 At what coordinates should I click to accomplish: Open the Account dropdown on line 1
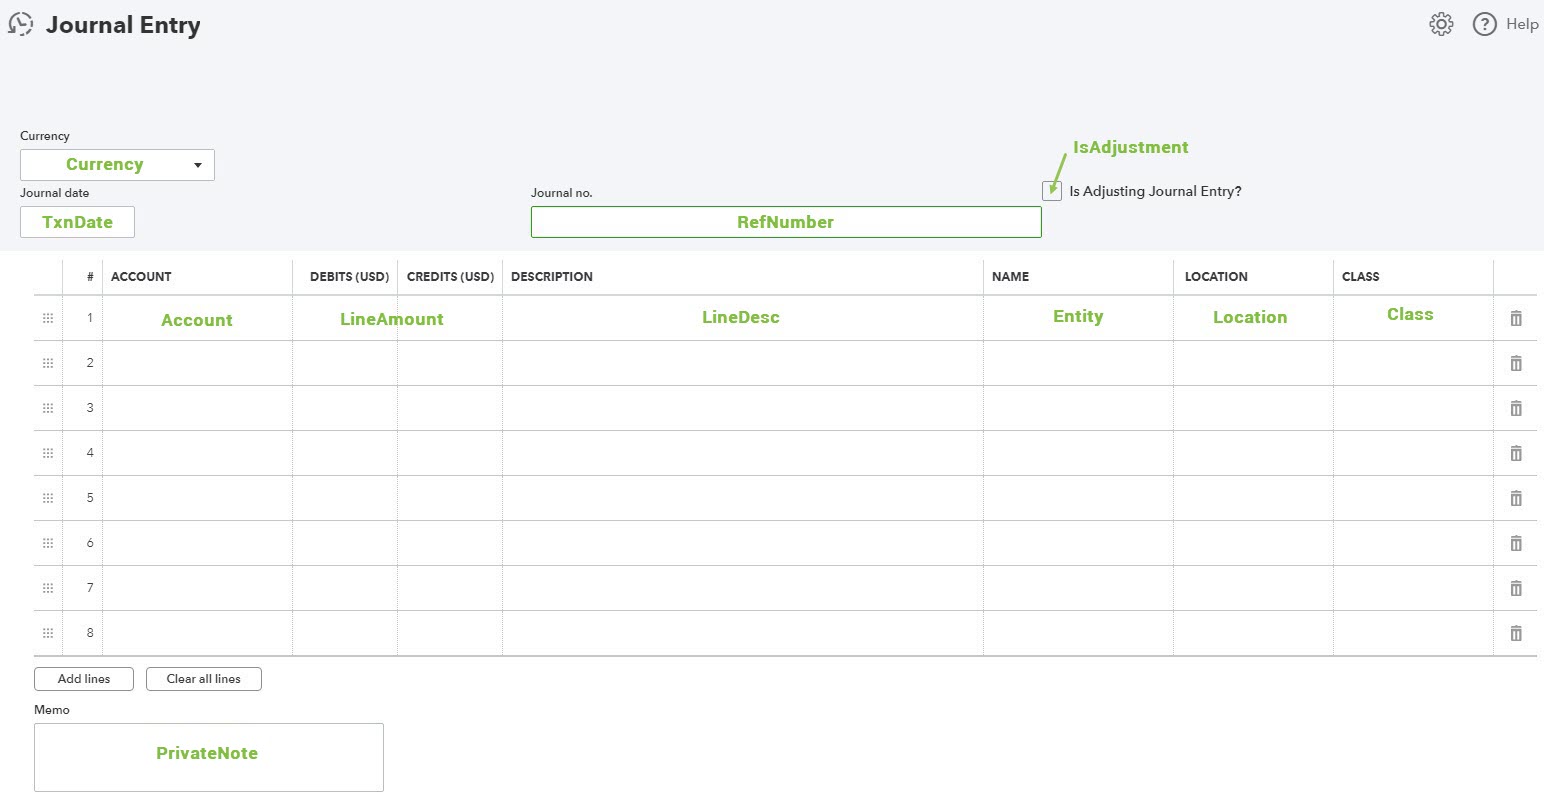tap(197, 319)
